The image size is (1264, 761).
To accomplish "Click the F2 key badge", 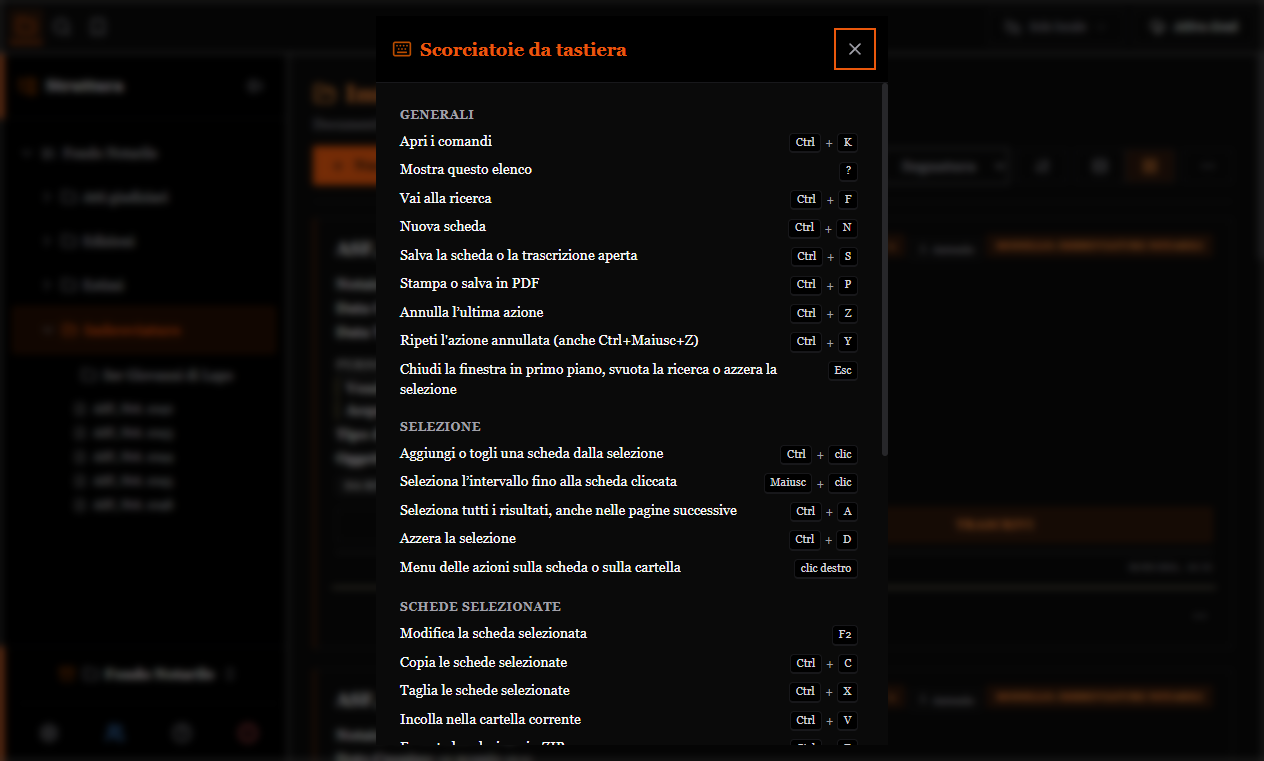I will pyautogui.click(x=845, y=635).
